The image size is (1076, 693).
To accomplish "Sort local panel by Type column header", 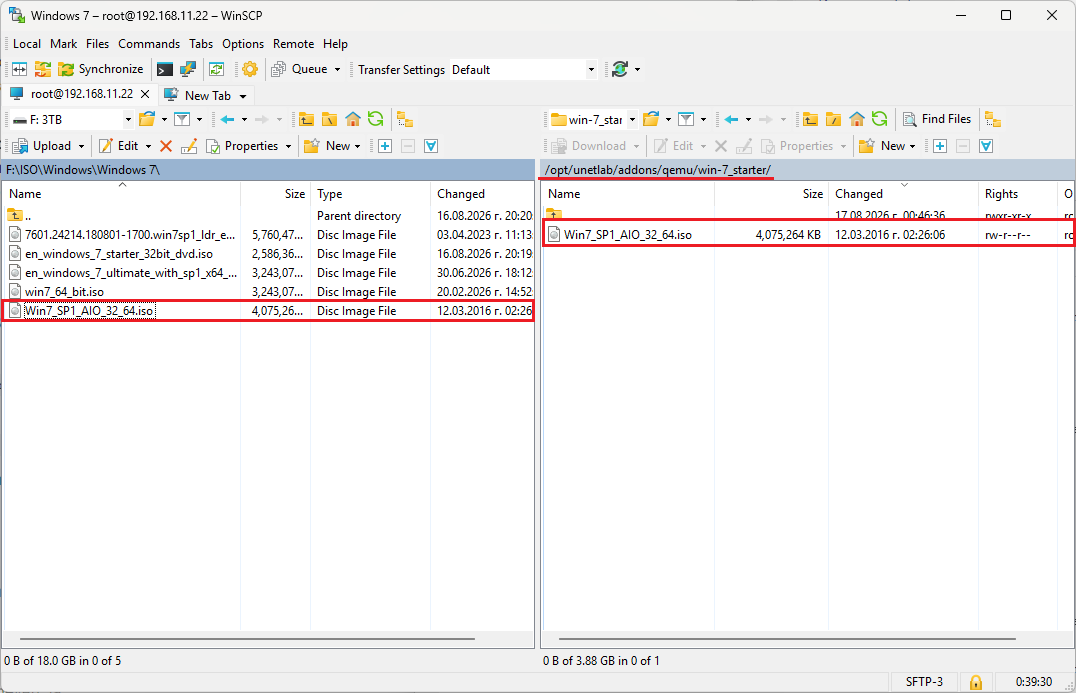I will point(371,194).
